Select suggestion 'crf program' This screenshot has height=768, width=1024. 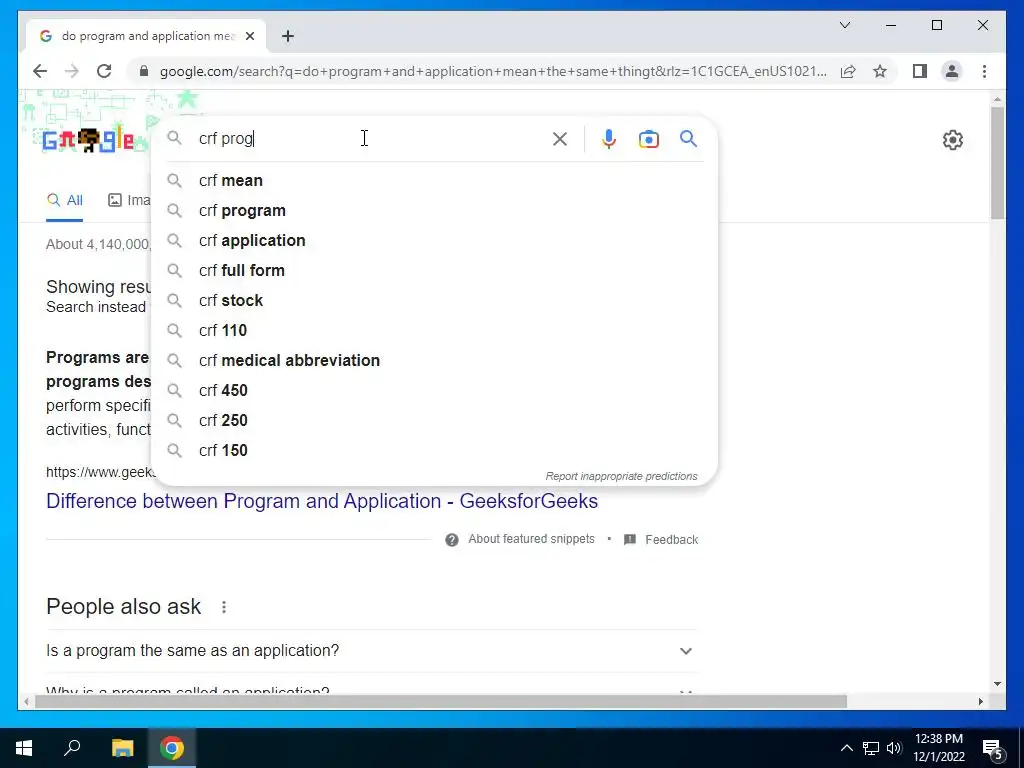pyautogui.click(x=434, y=211)
